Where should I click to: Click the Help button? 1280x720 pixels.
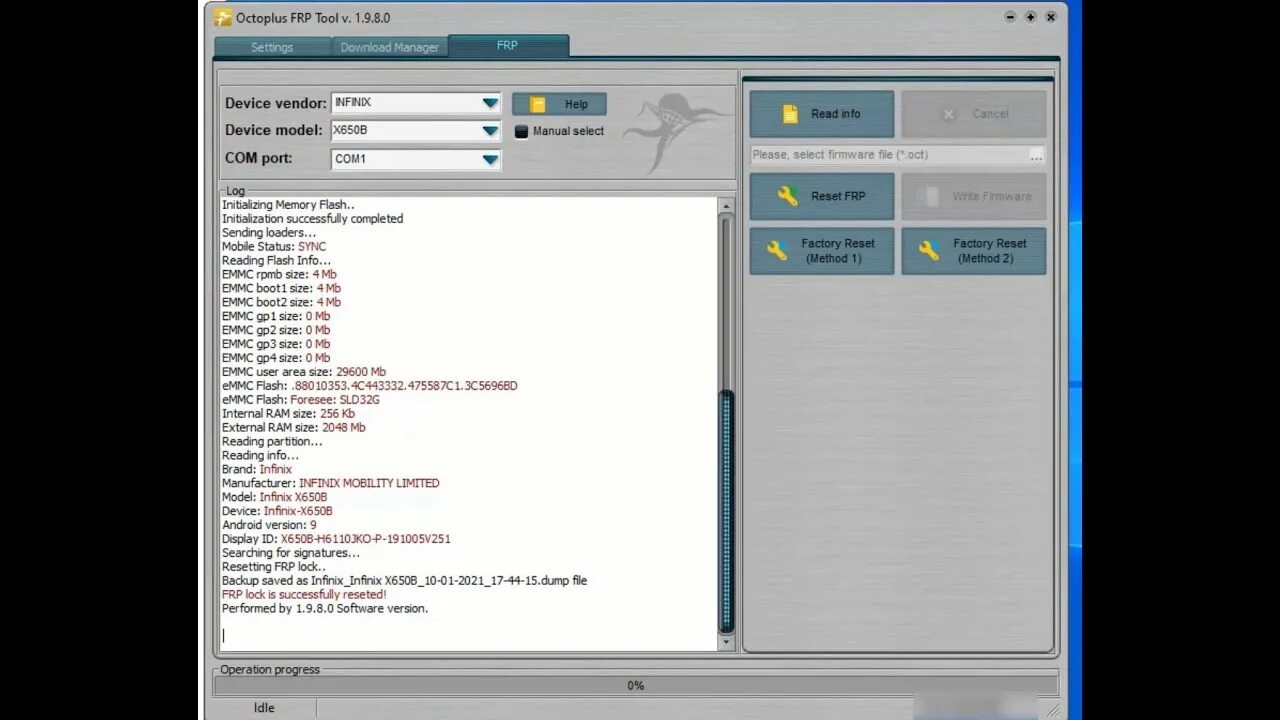pyautogui.click(x=559, y=104)
